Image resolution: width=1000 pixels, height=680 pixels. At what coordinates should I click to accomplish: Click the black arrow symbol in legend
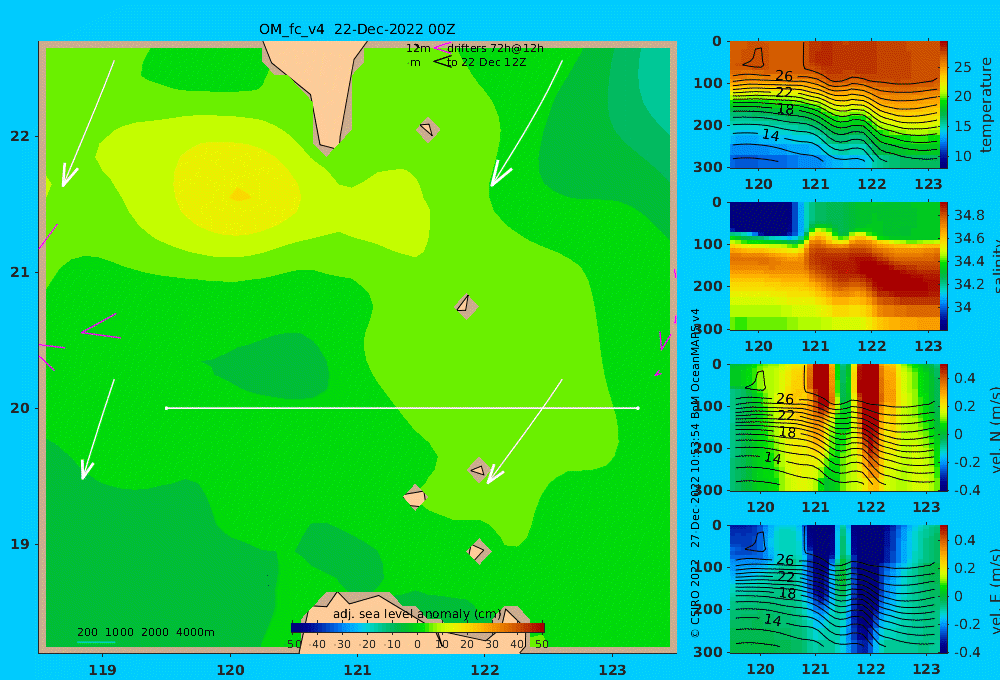coord(442,62)
